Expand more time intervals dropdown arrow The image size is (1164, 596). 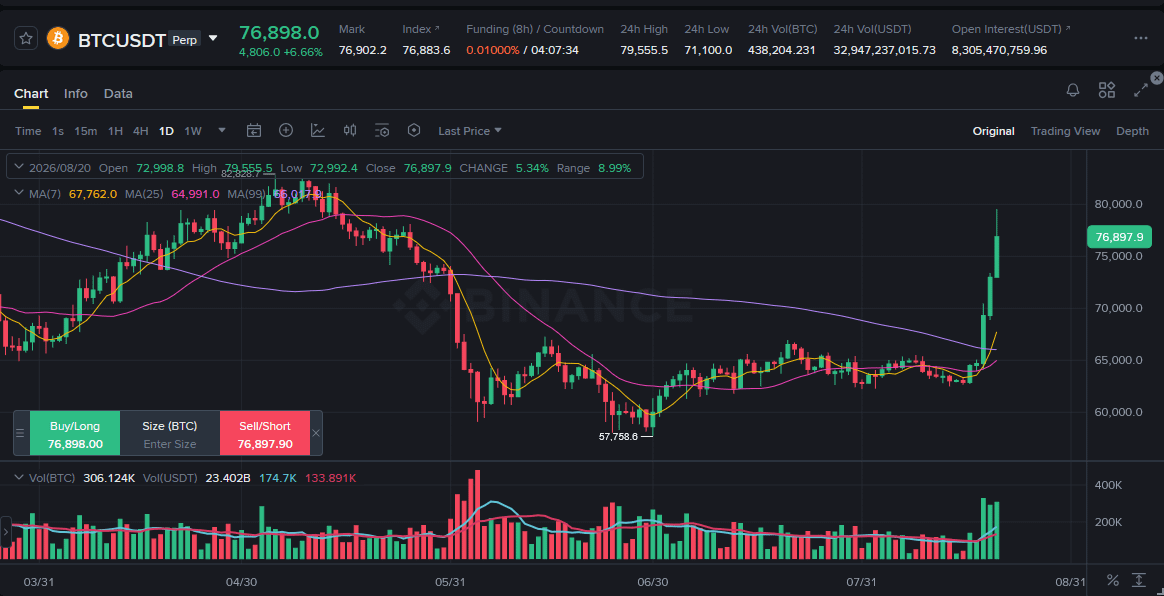(222, 131)
